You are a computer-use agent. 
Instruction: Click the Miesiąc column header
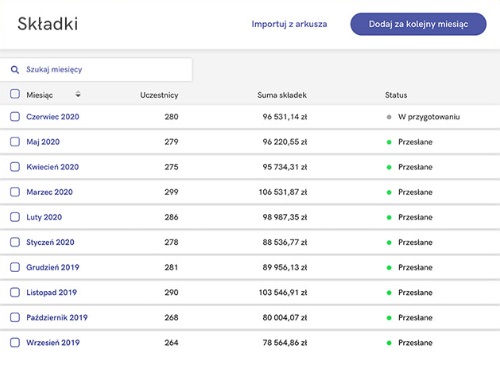40,95
